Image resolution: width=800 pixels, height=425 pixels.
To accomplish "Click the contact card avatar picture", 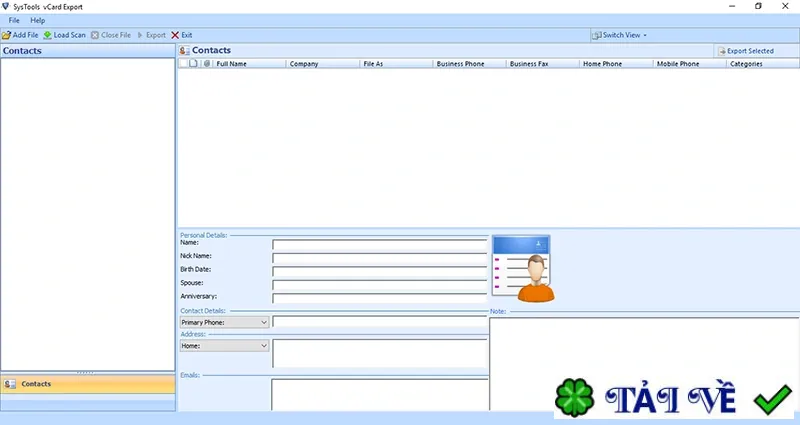I will [522, 268].
